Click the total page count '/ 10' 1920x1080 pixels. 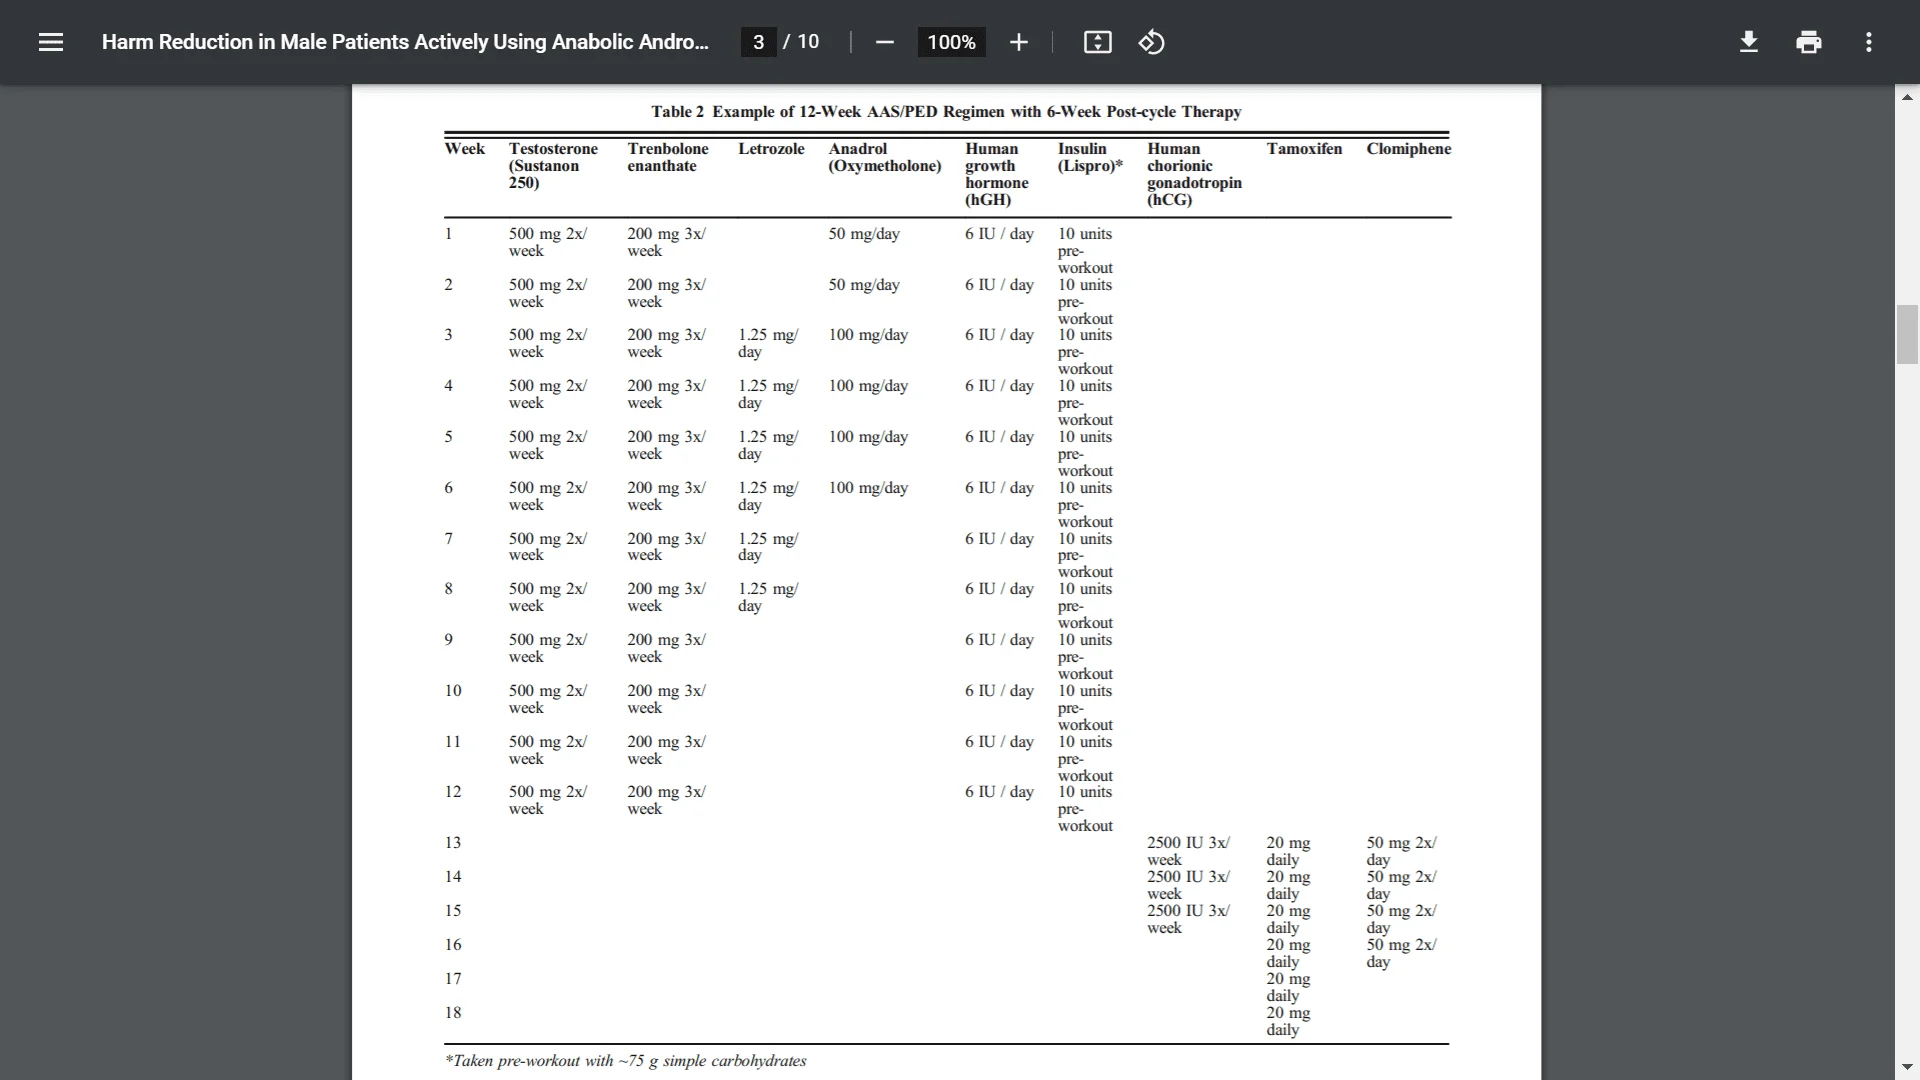click(x=802, y=42)
